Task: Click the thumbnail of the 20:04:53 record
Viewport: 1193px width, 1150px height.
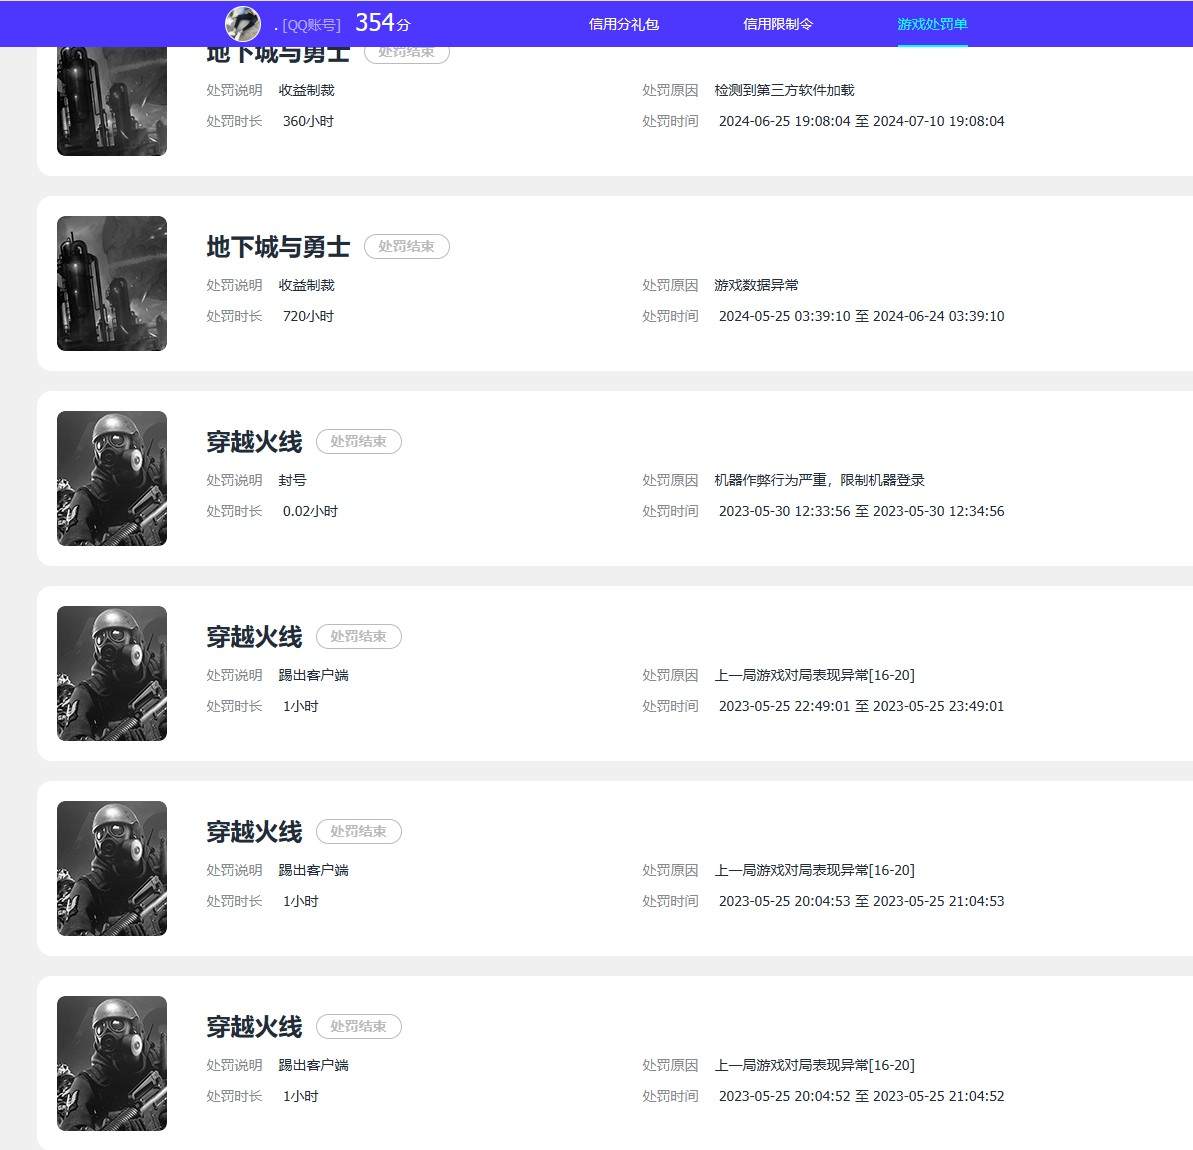Action: pos(112,868)
